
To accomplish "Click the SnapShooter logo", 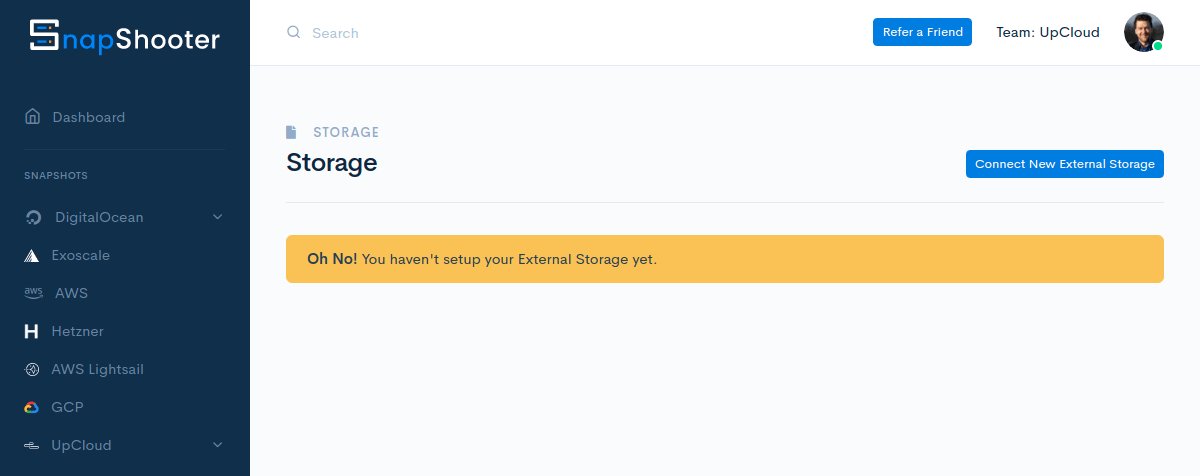I will [124, 37].
